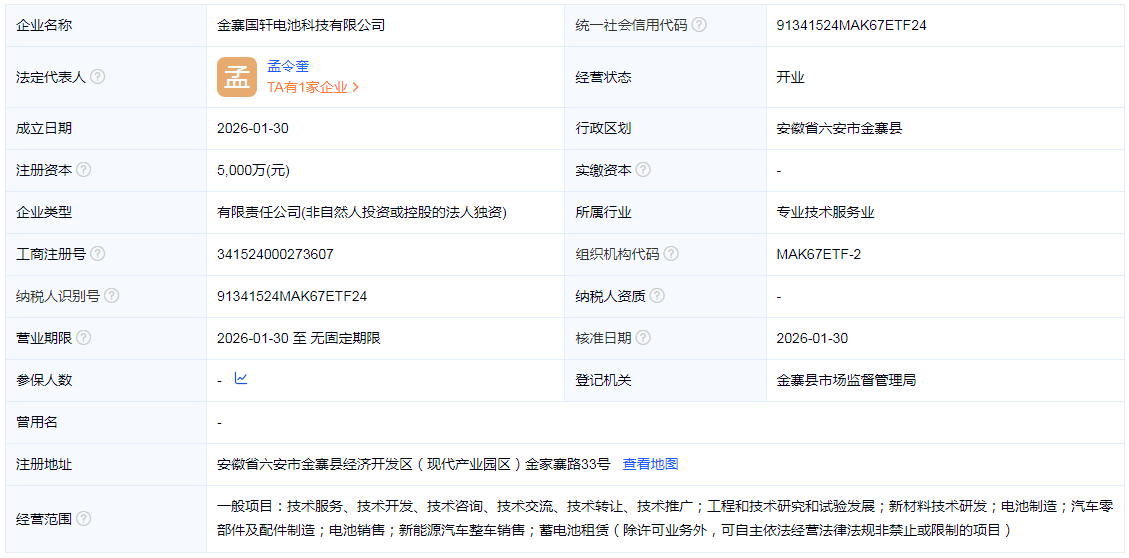Open the 参保人数 trend chart icon

(241, 379)
